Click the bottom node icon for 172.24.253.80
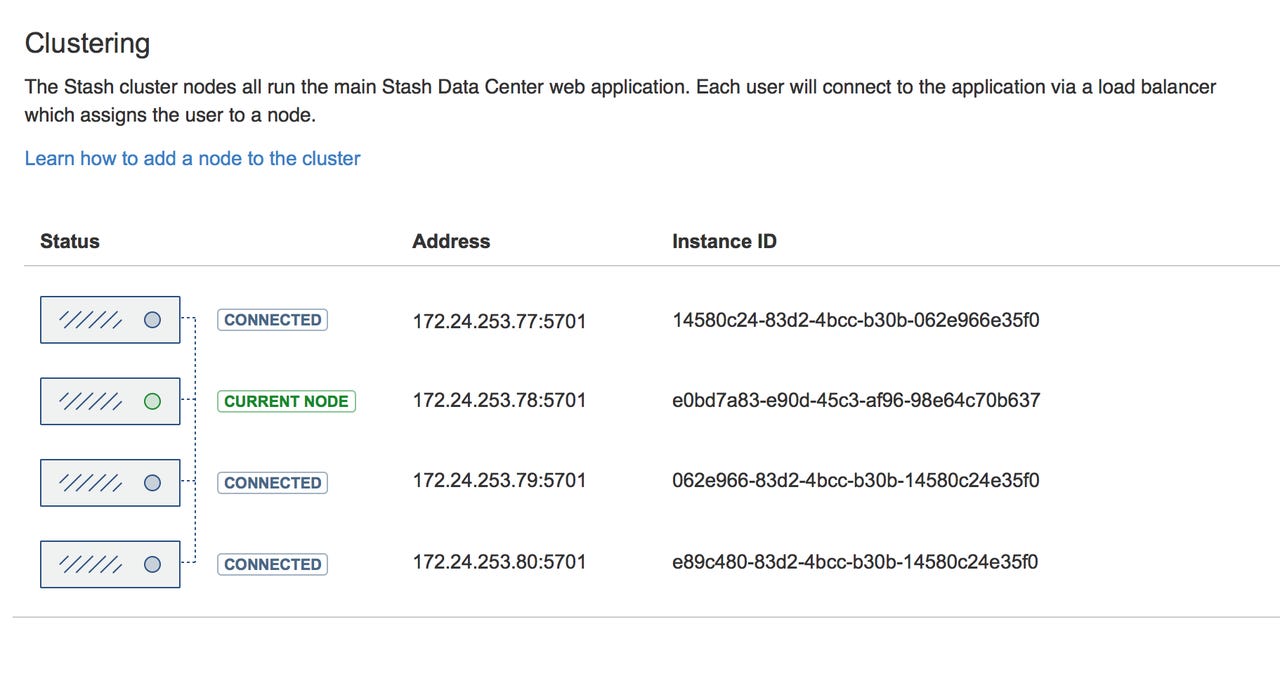This screenshot has height=686, width=1280. (110, 564)
